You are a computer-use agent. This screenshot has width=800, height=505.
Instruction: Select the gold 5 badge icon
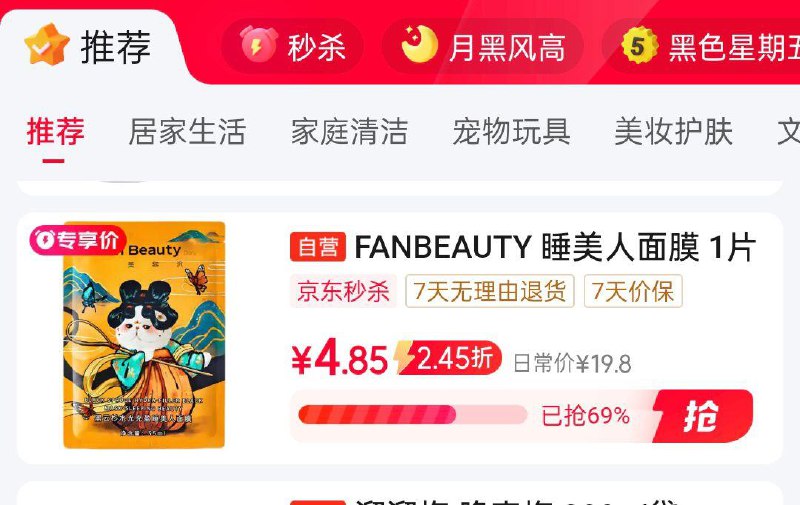pos(639,45)
